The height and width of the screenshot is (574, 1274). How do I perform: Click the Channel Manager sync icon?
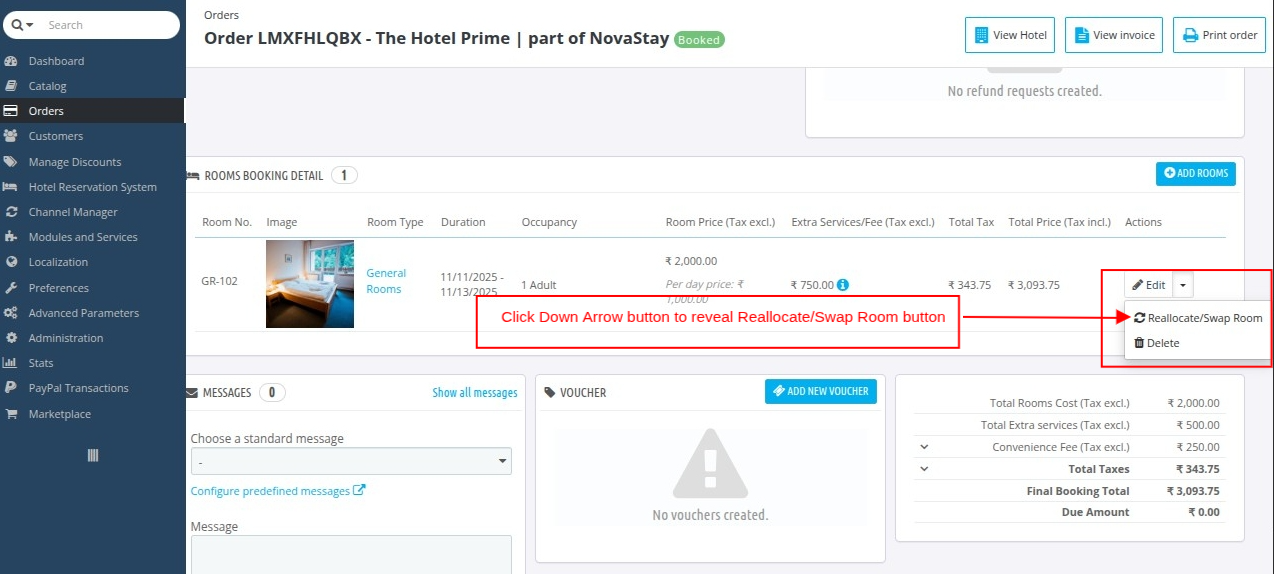tap(11, 212)
